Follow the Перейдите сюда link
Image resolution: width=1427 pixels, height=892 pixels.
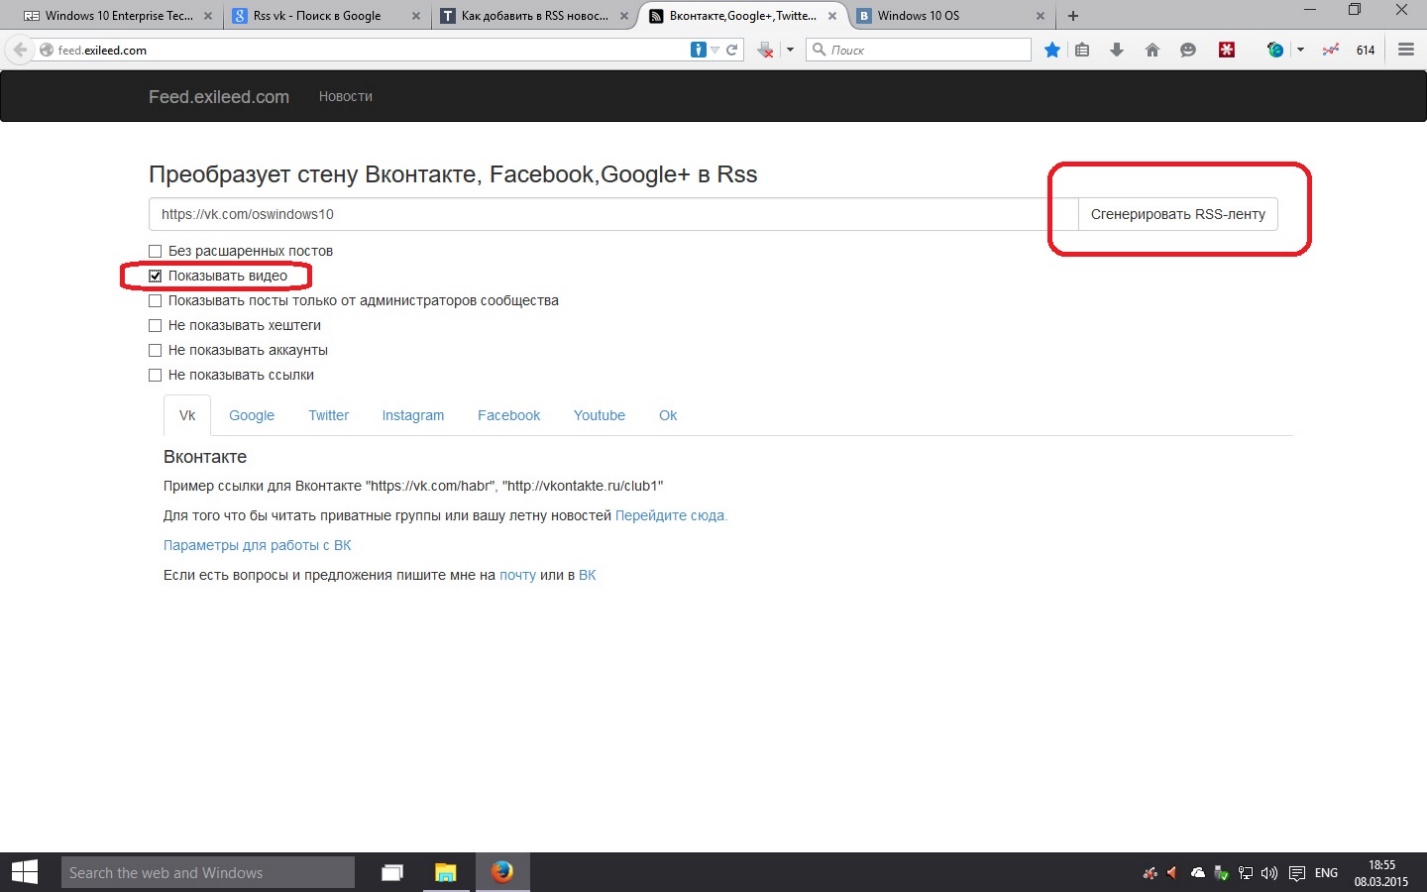[x=671, y=516]
